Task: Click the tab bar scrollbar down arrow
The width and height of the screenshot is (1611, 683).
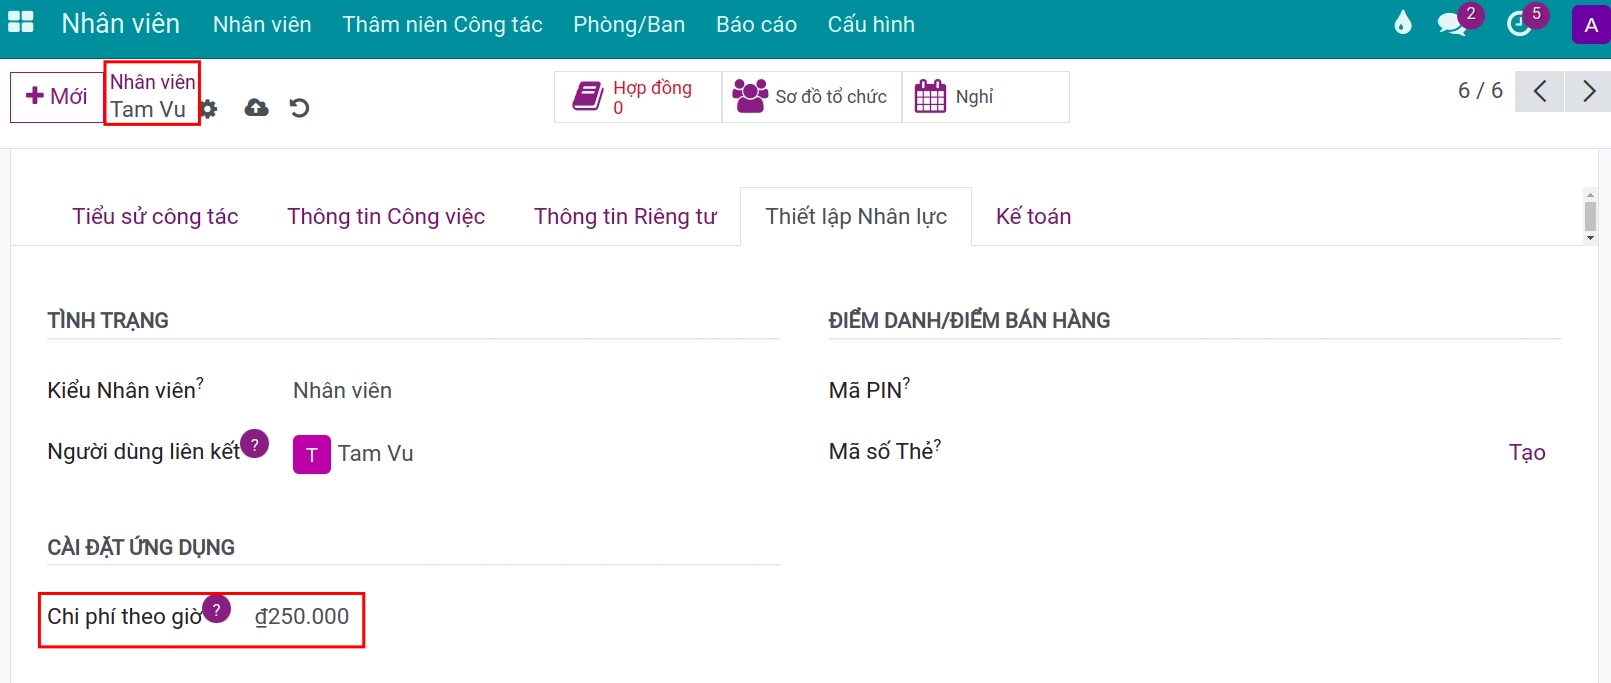Action: pyautogui.click(x=1590, y=239)
